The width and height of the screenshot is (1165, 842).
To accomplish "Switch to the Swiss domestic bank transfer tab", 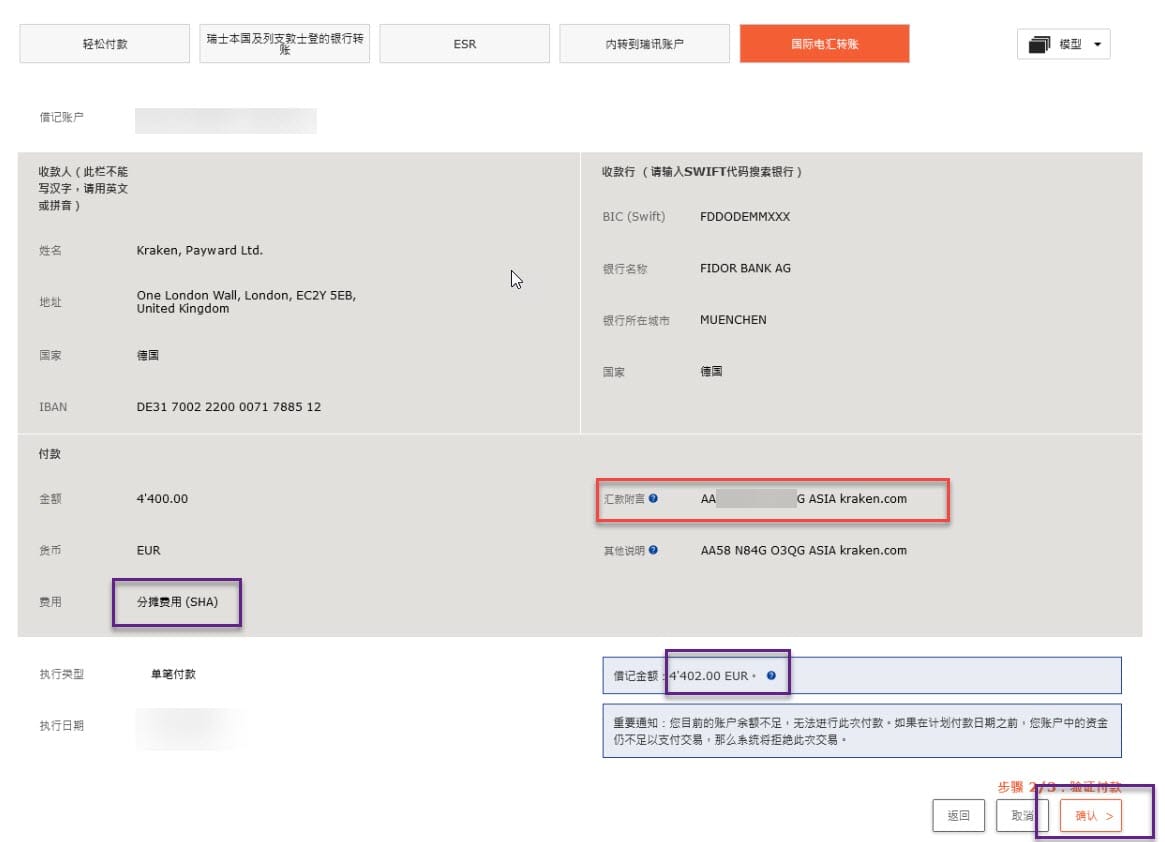I will click(284, 43).
